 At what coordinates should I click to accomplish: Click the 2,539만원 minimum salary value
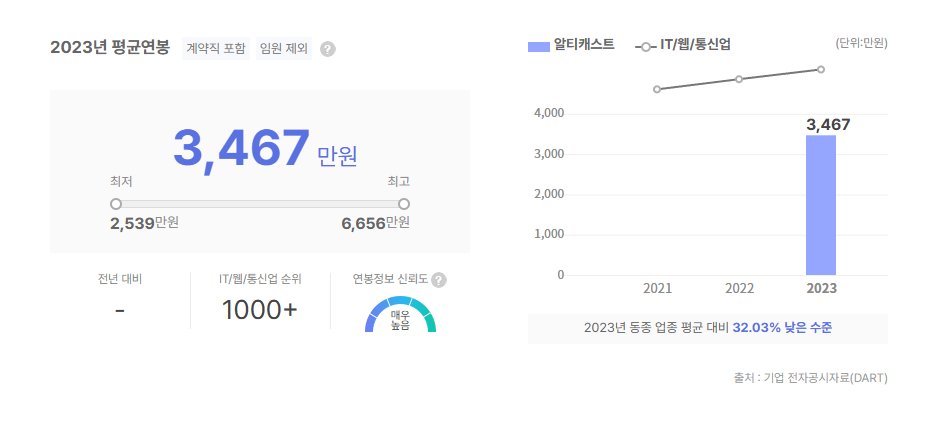point(144,223)
